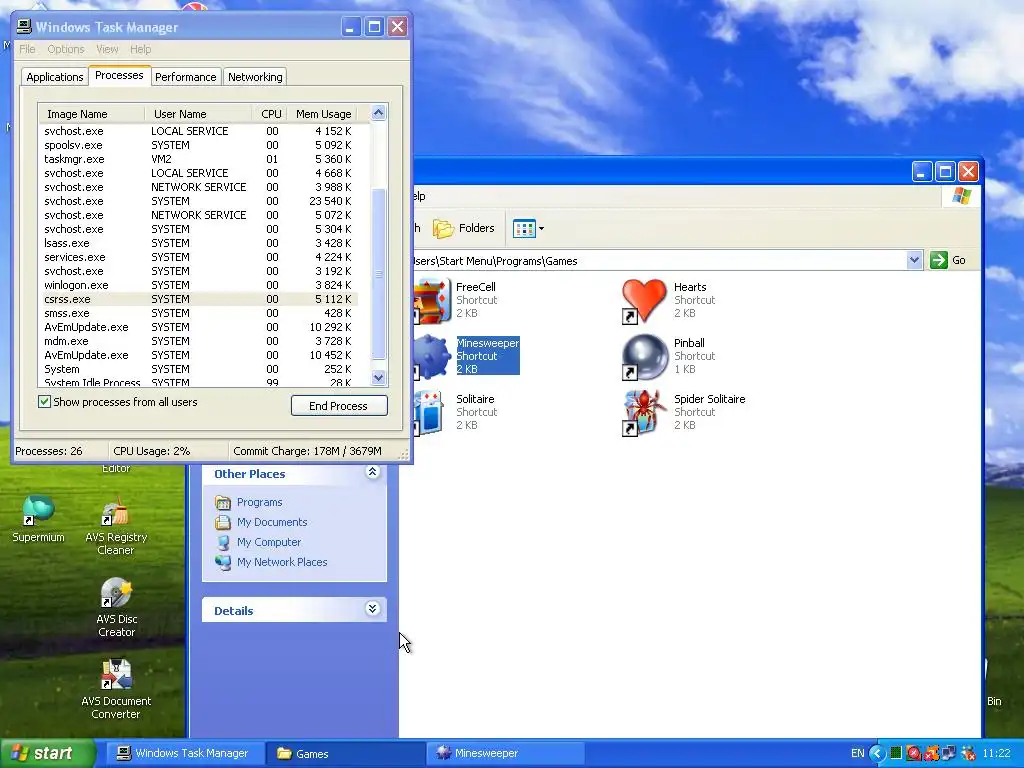Select the winlogon.exe process row
Image resolution: width=1024 pixels, height=768 pixels.
pyautogui.click(x=198, y=285)
